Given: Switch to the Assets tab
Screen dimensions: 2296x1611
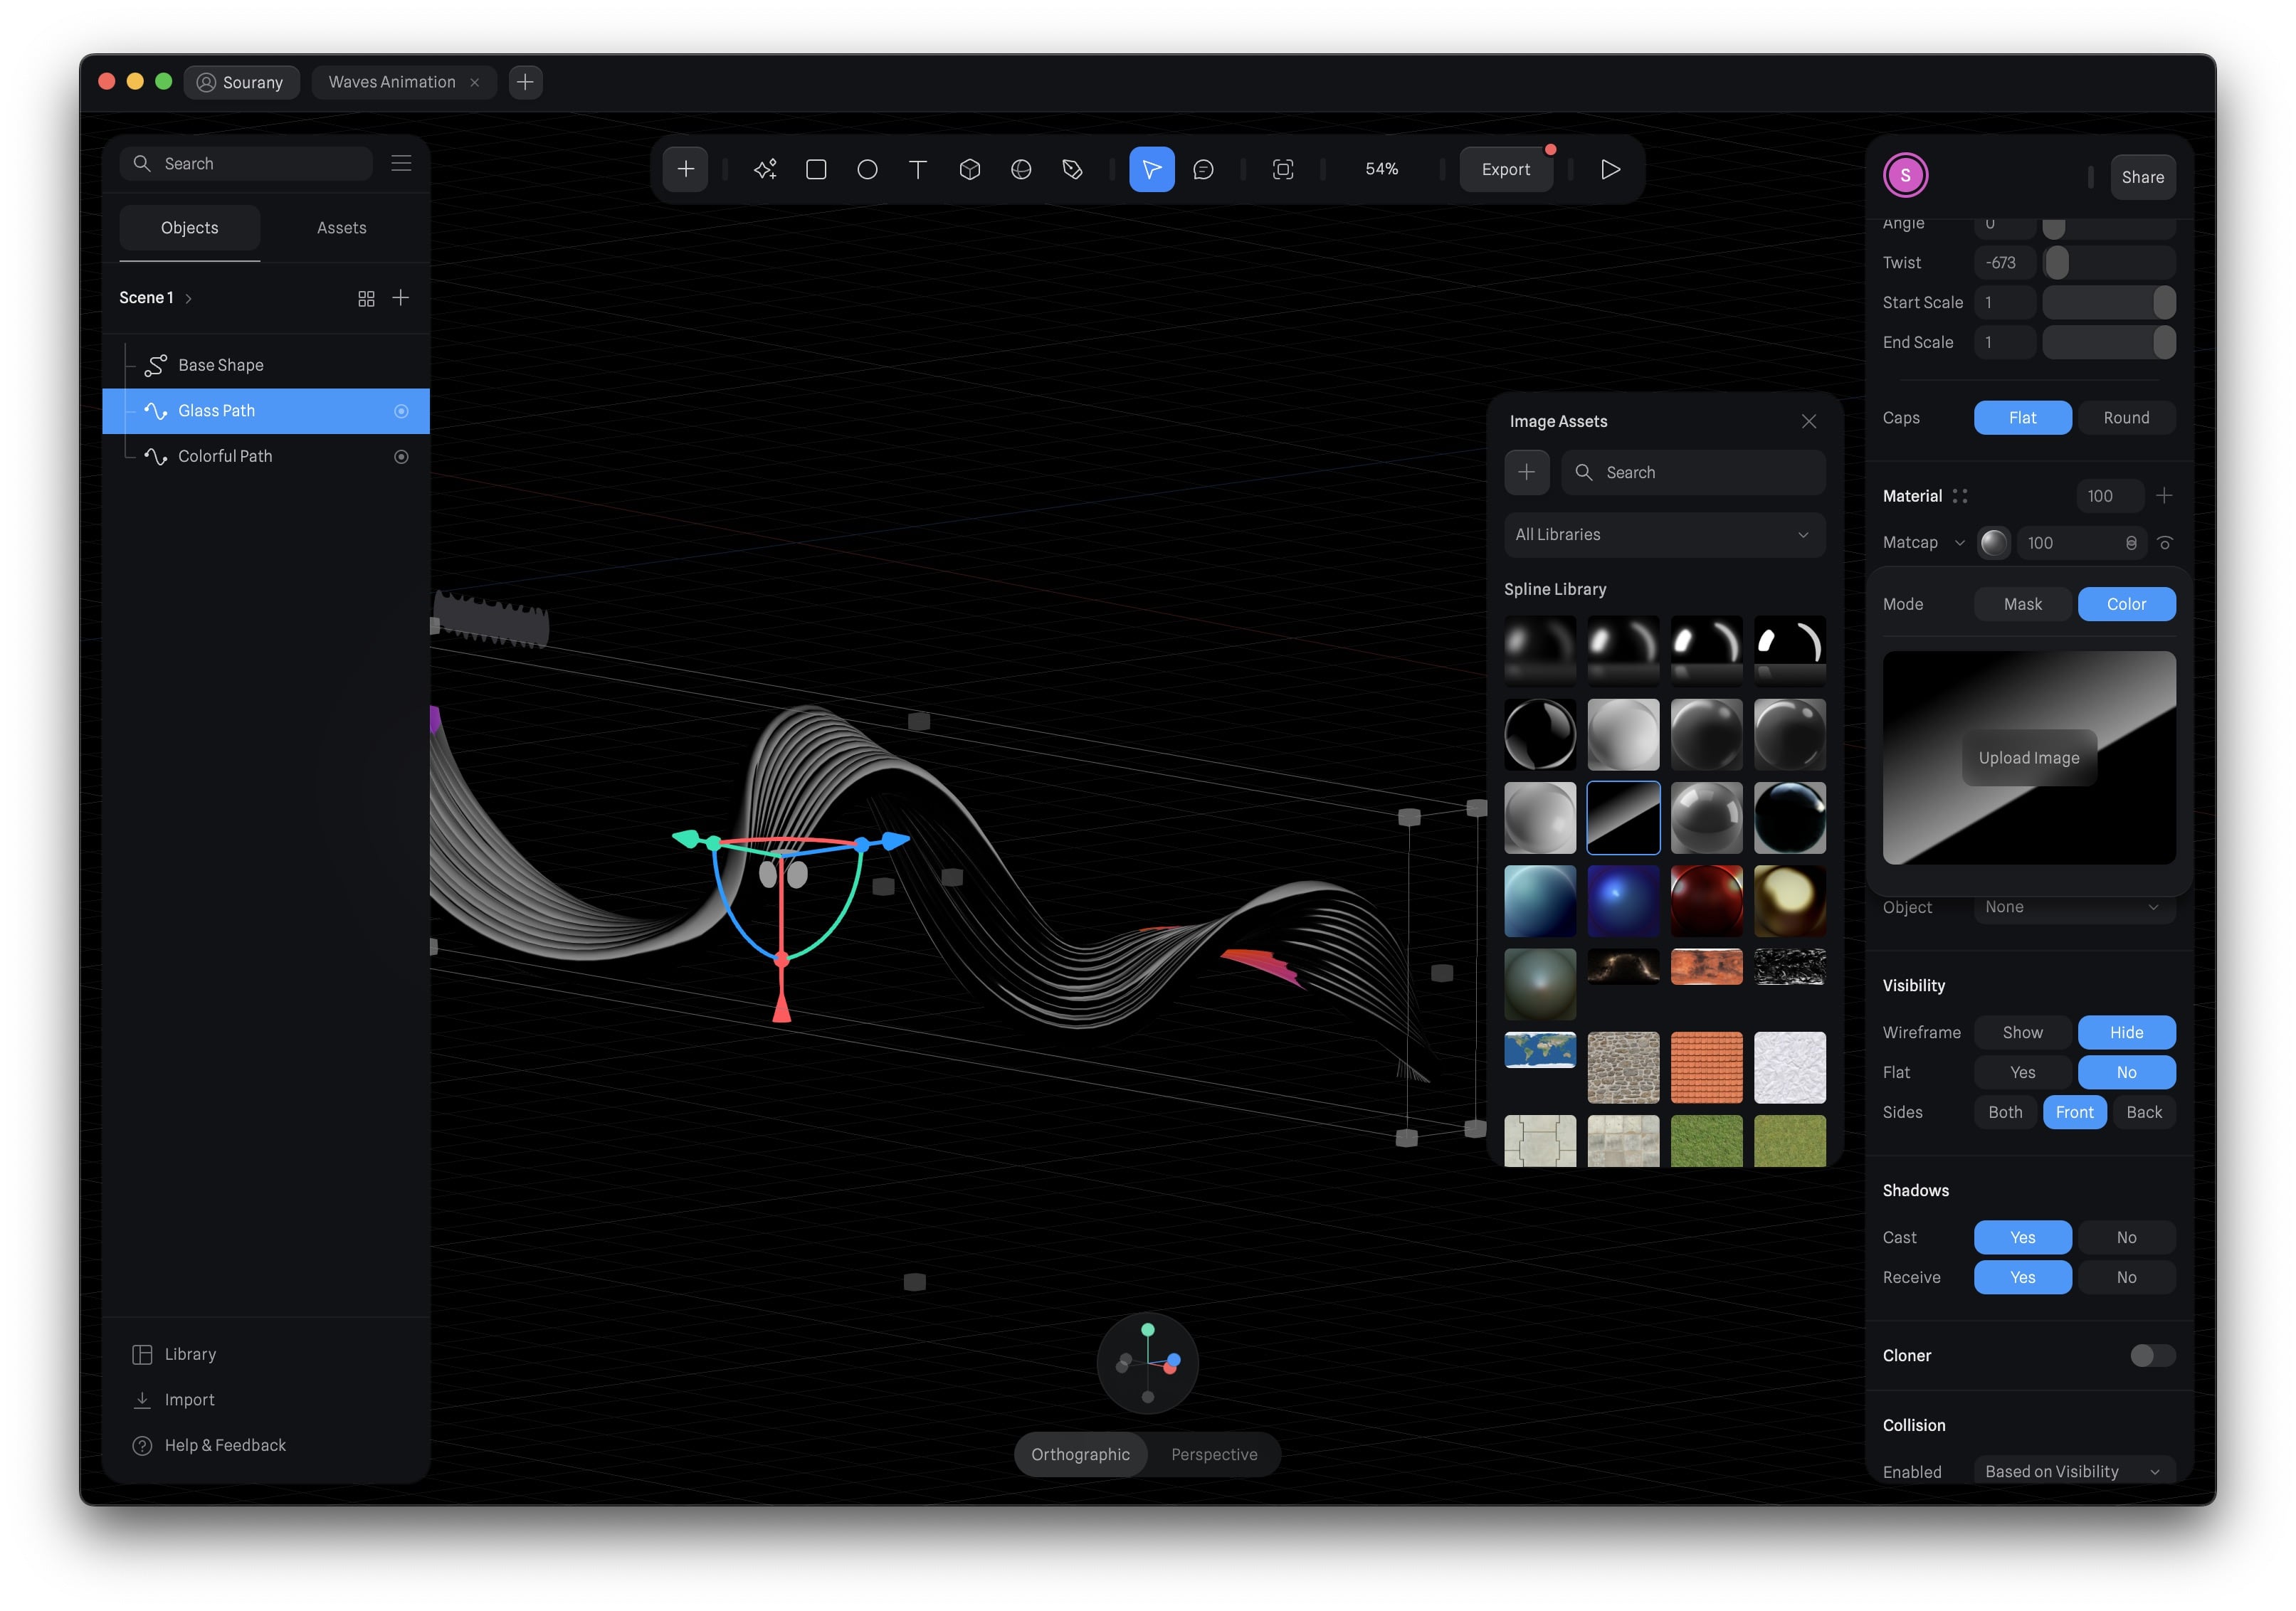Looking at the screenshot, I should pyautogui.click(x=341, y=228).
